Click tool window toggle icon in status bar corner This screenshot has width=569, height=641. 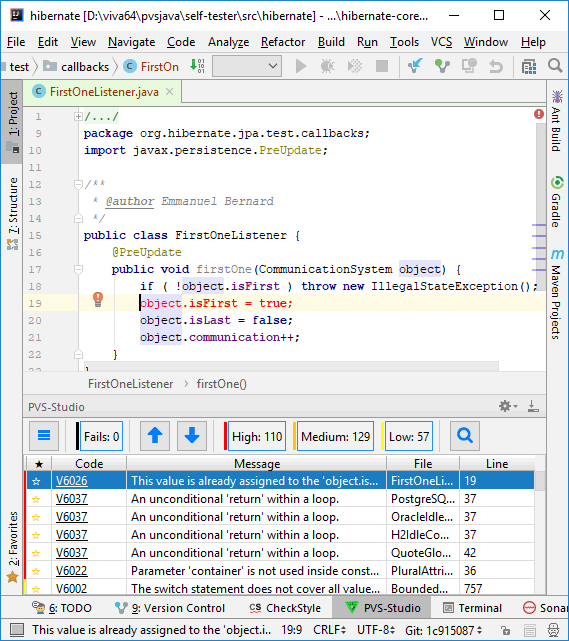click(x=17, y=630)
